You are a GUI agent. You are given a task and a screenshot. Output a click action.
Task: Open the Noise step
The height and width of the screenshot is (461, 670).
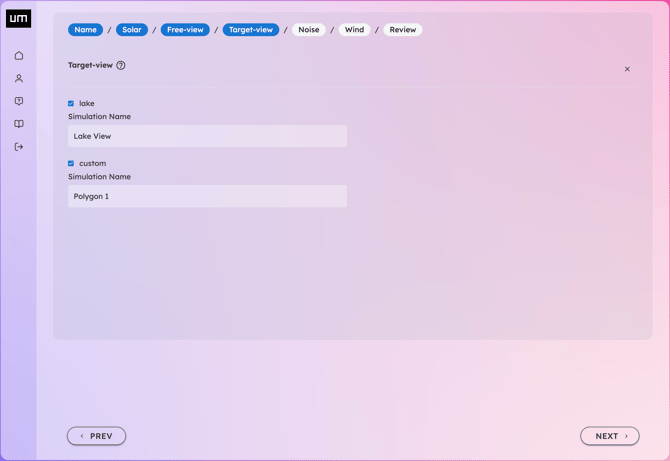click(308, 30)
